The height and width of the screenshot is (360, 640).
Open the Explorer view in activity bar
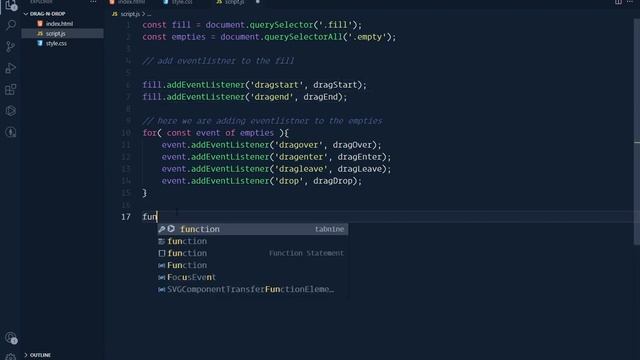pyautogui.click(x=11, y=5)
